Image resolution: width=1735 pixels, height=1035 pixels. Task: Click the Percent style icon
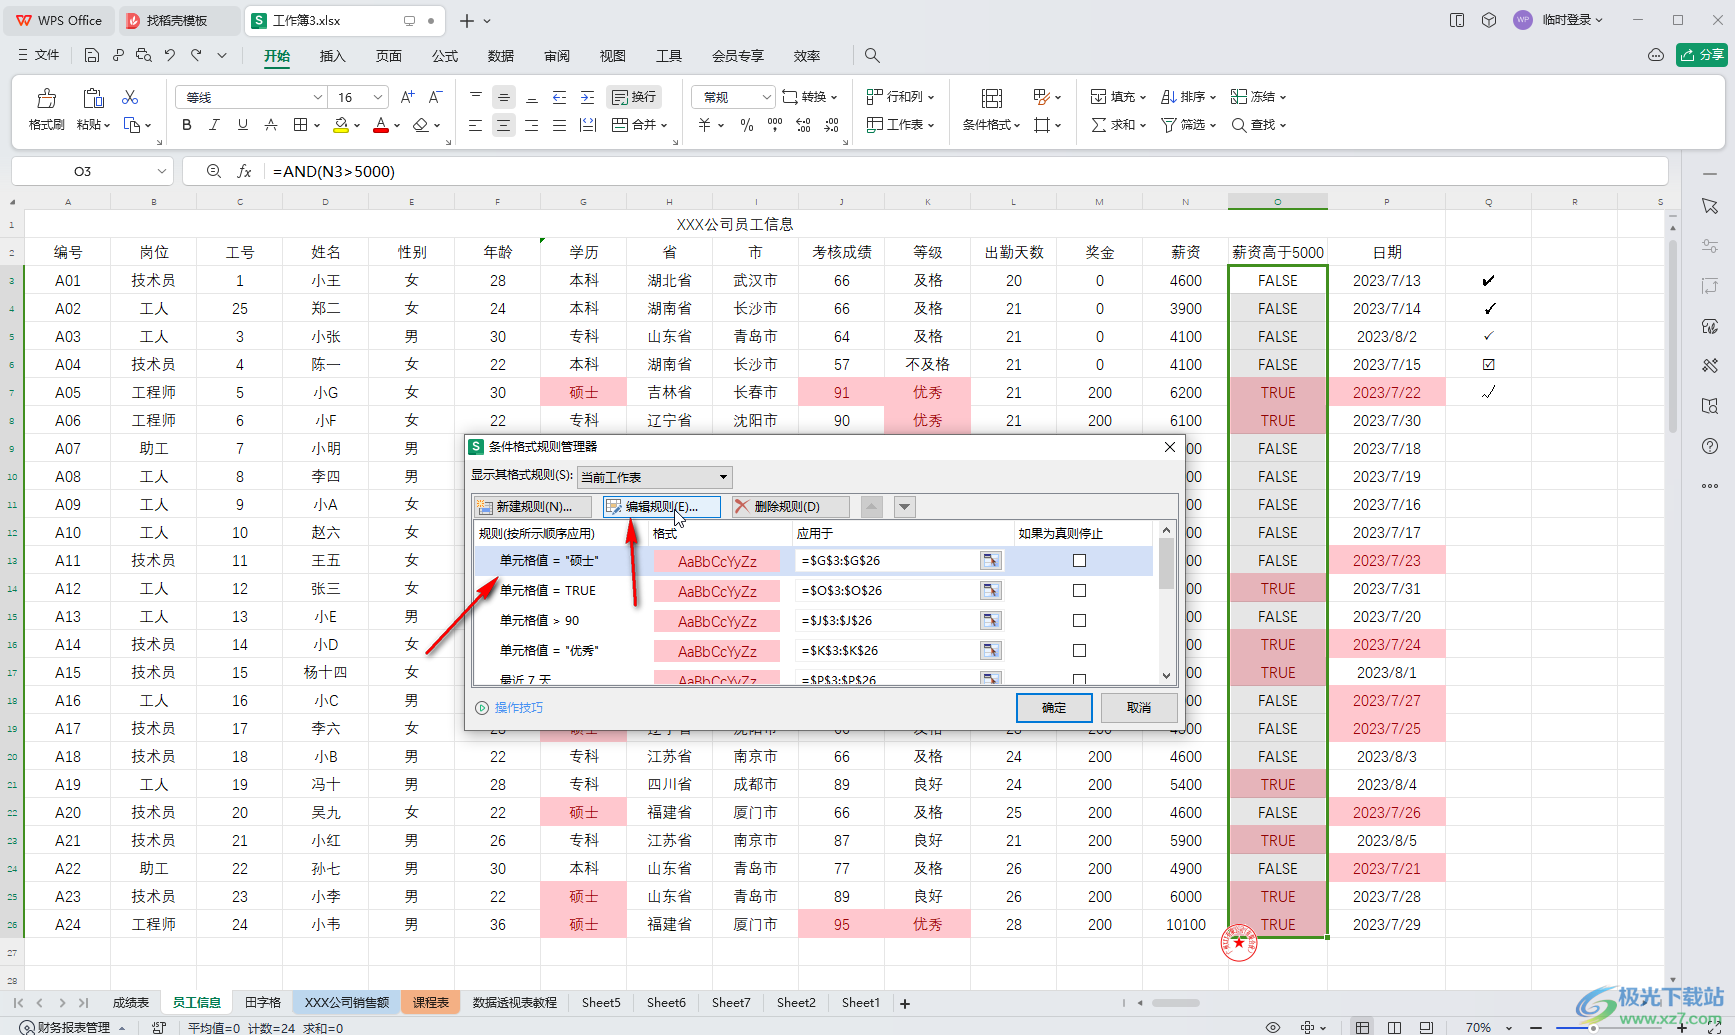click(x=746, y=125)
